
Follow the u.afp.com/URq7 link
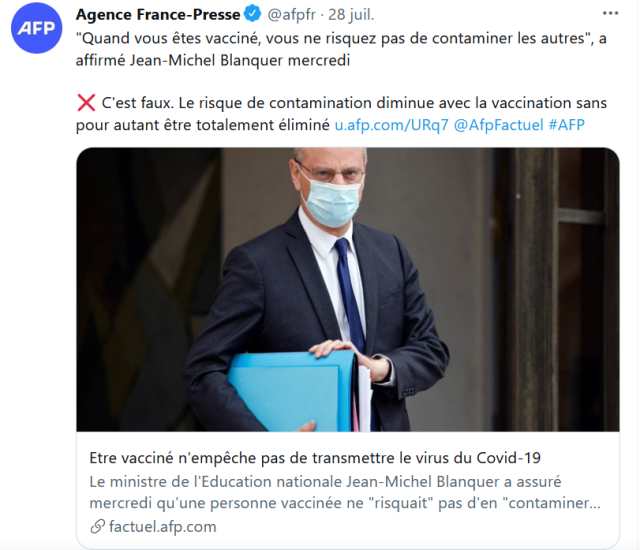coord(391,124)
